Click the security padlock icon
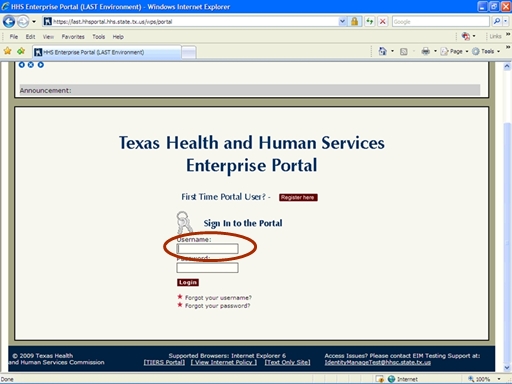This screenshot has height=384, width=512. pyautogui.click(x=355, y=22)
